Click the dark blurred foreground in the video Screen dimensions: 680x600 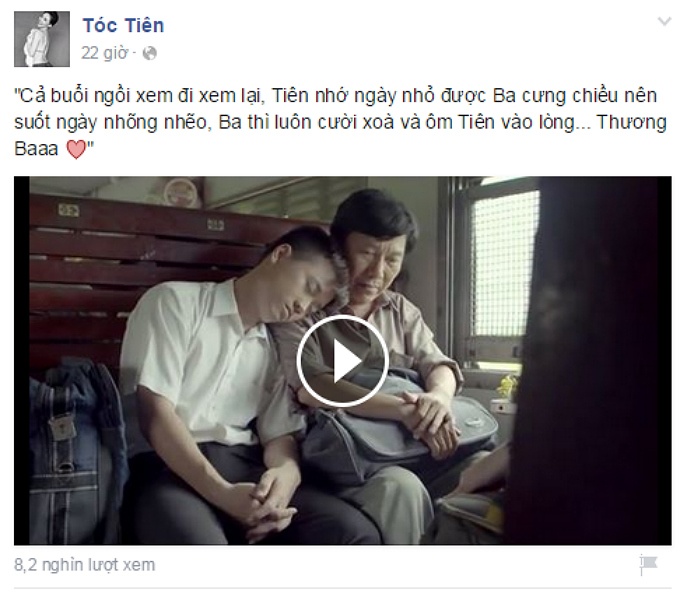[x=590, y=360]
